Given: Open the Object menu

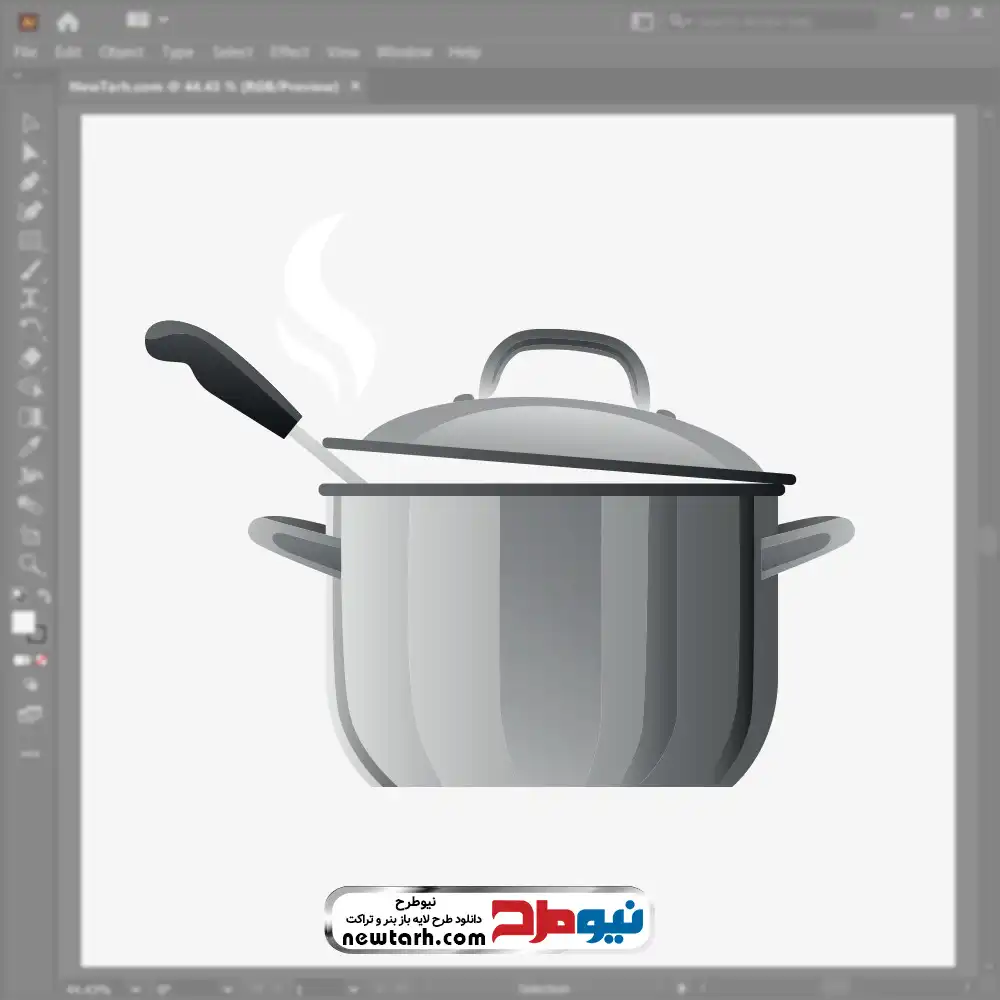Looking at the screenshot, I should (x=118, y=52).
